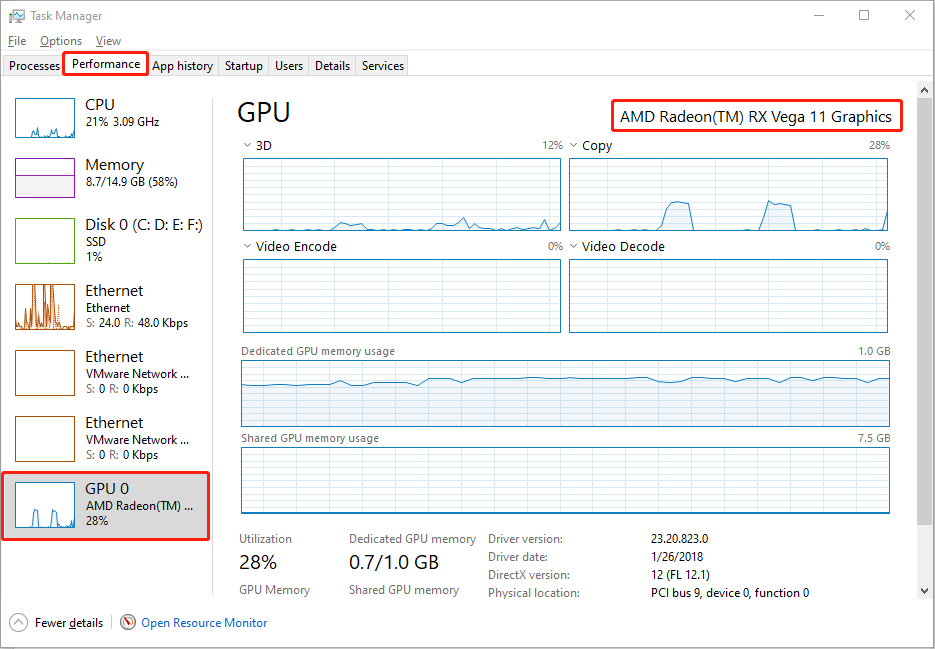Click the Dedicated GPU memory usage graph
Viewport: 935px width, 649px height.
(x=565, y=393)
